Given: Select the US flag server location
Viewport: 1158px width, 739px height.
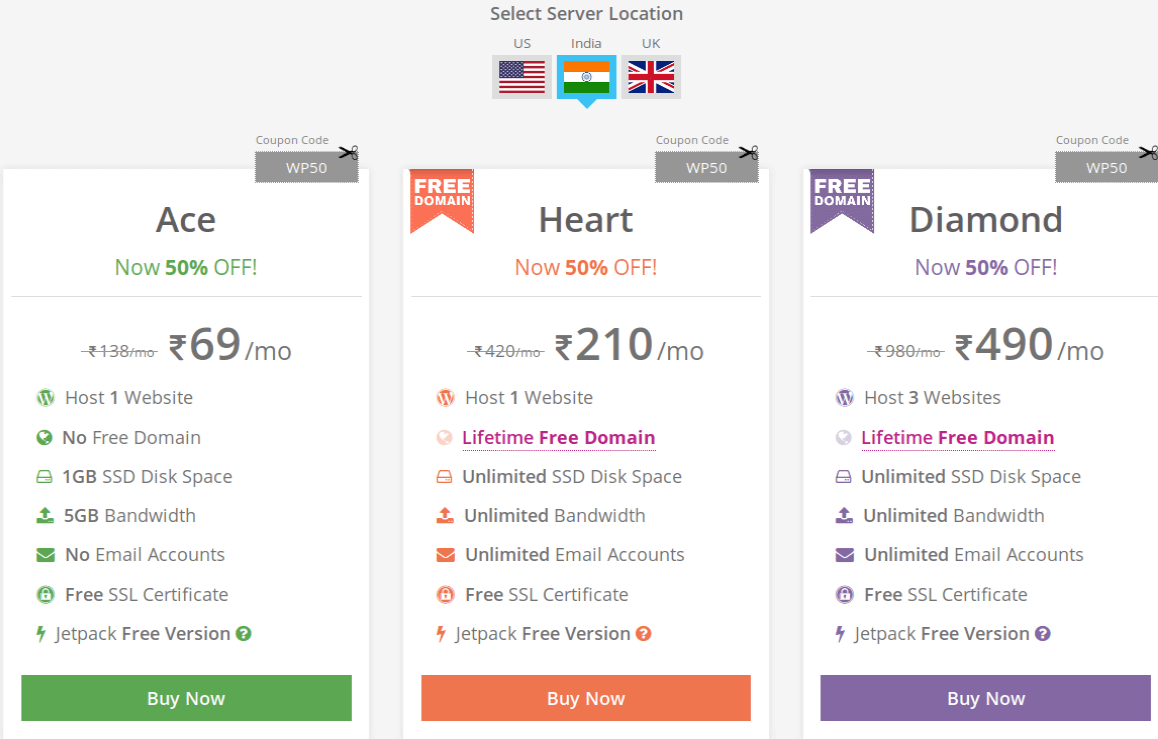Looking at the screenshot, I should click(521, 77).
